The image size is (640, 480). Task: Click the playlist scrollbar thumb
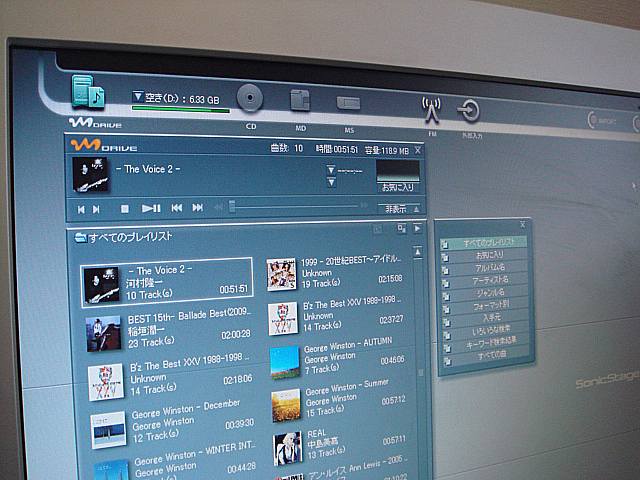click(420, 373)
